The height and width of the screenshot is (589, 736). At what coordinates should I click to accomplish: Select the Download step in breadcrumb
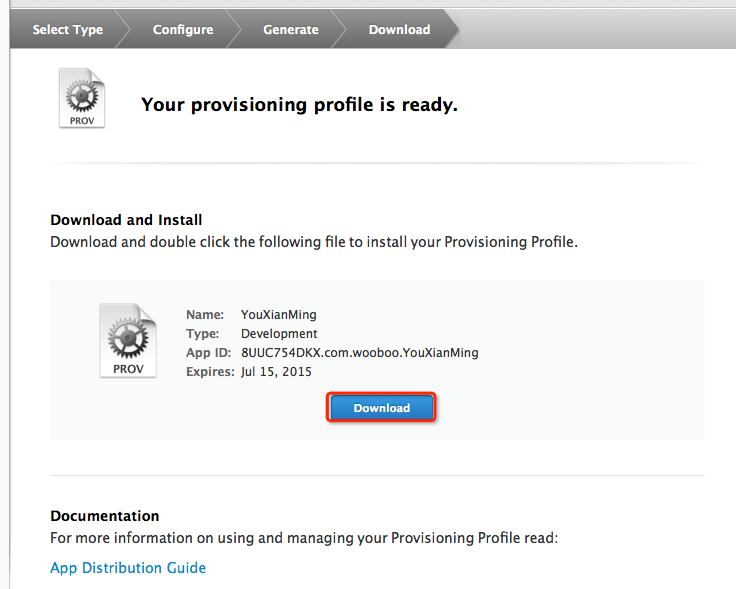tap(399, 30)
